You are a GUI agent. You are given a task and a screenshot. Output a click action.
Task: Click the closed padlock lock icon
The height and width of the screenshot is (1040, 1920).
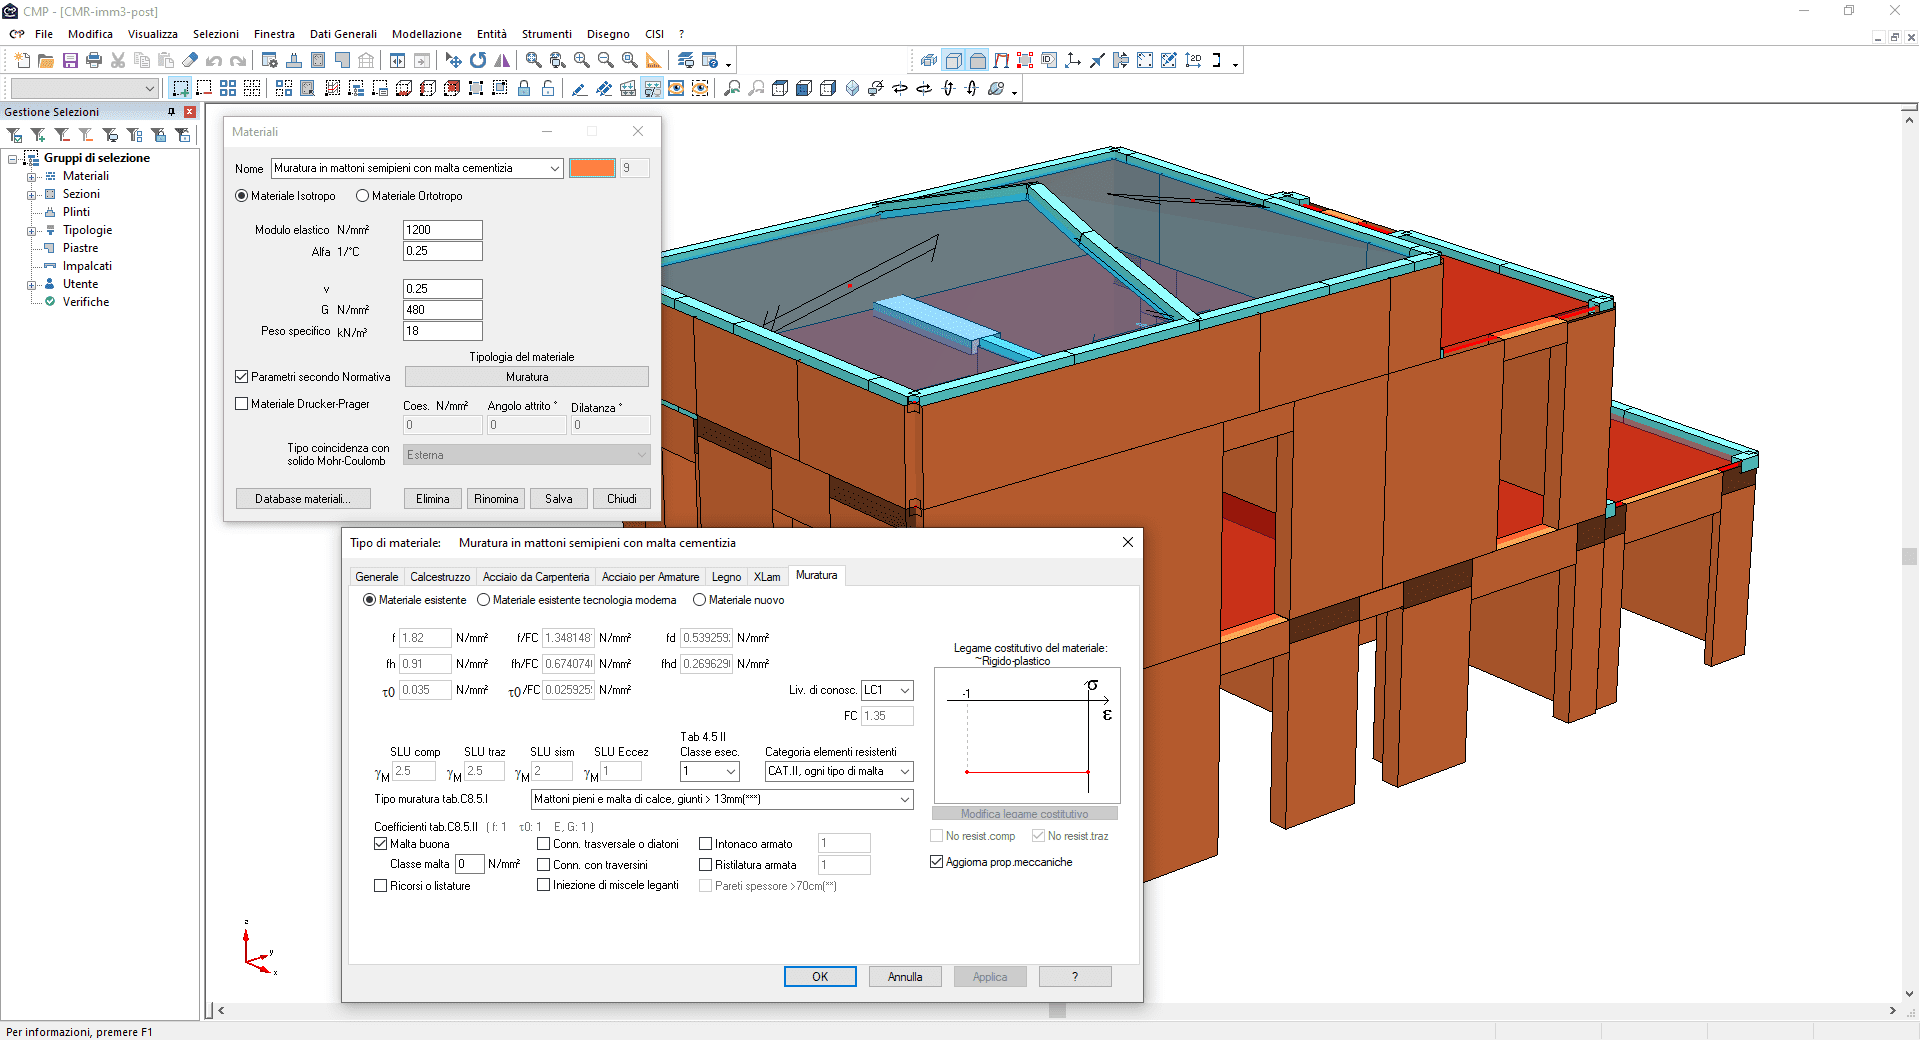524,89
